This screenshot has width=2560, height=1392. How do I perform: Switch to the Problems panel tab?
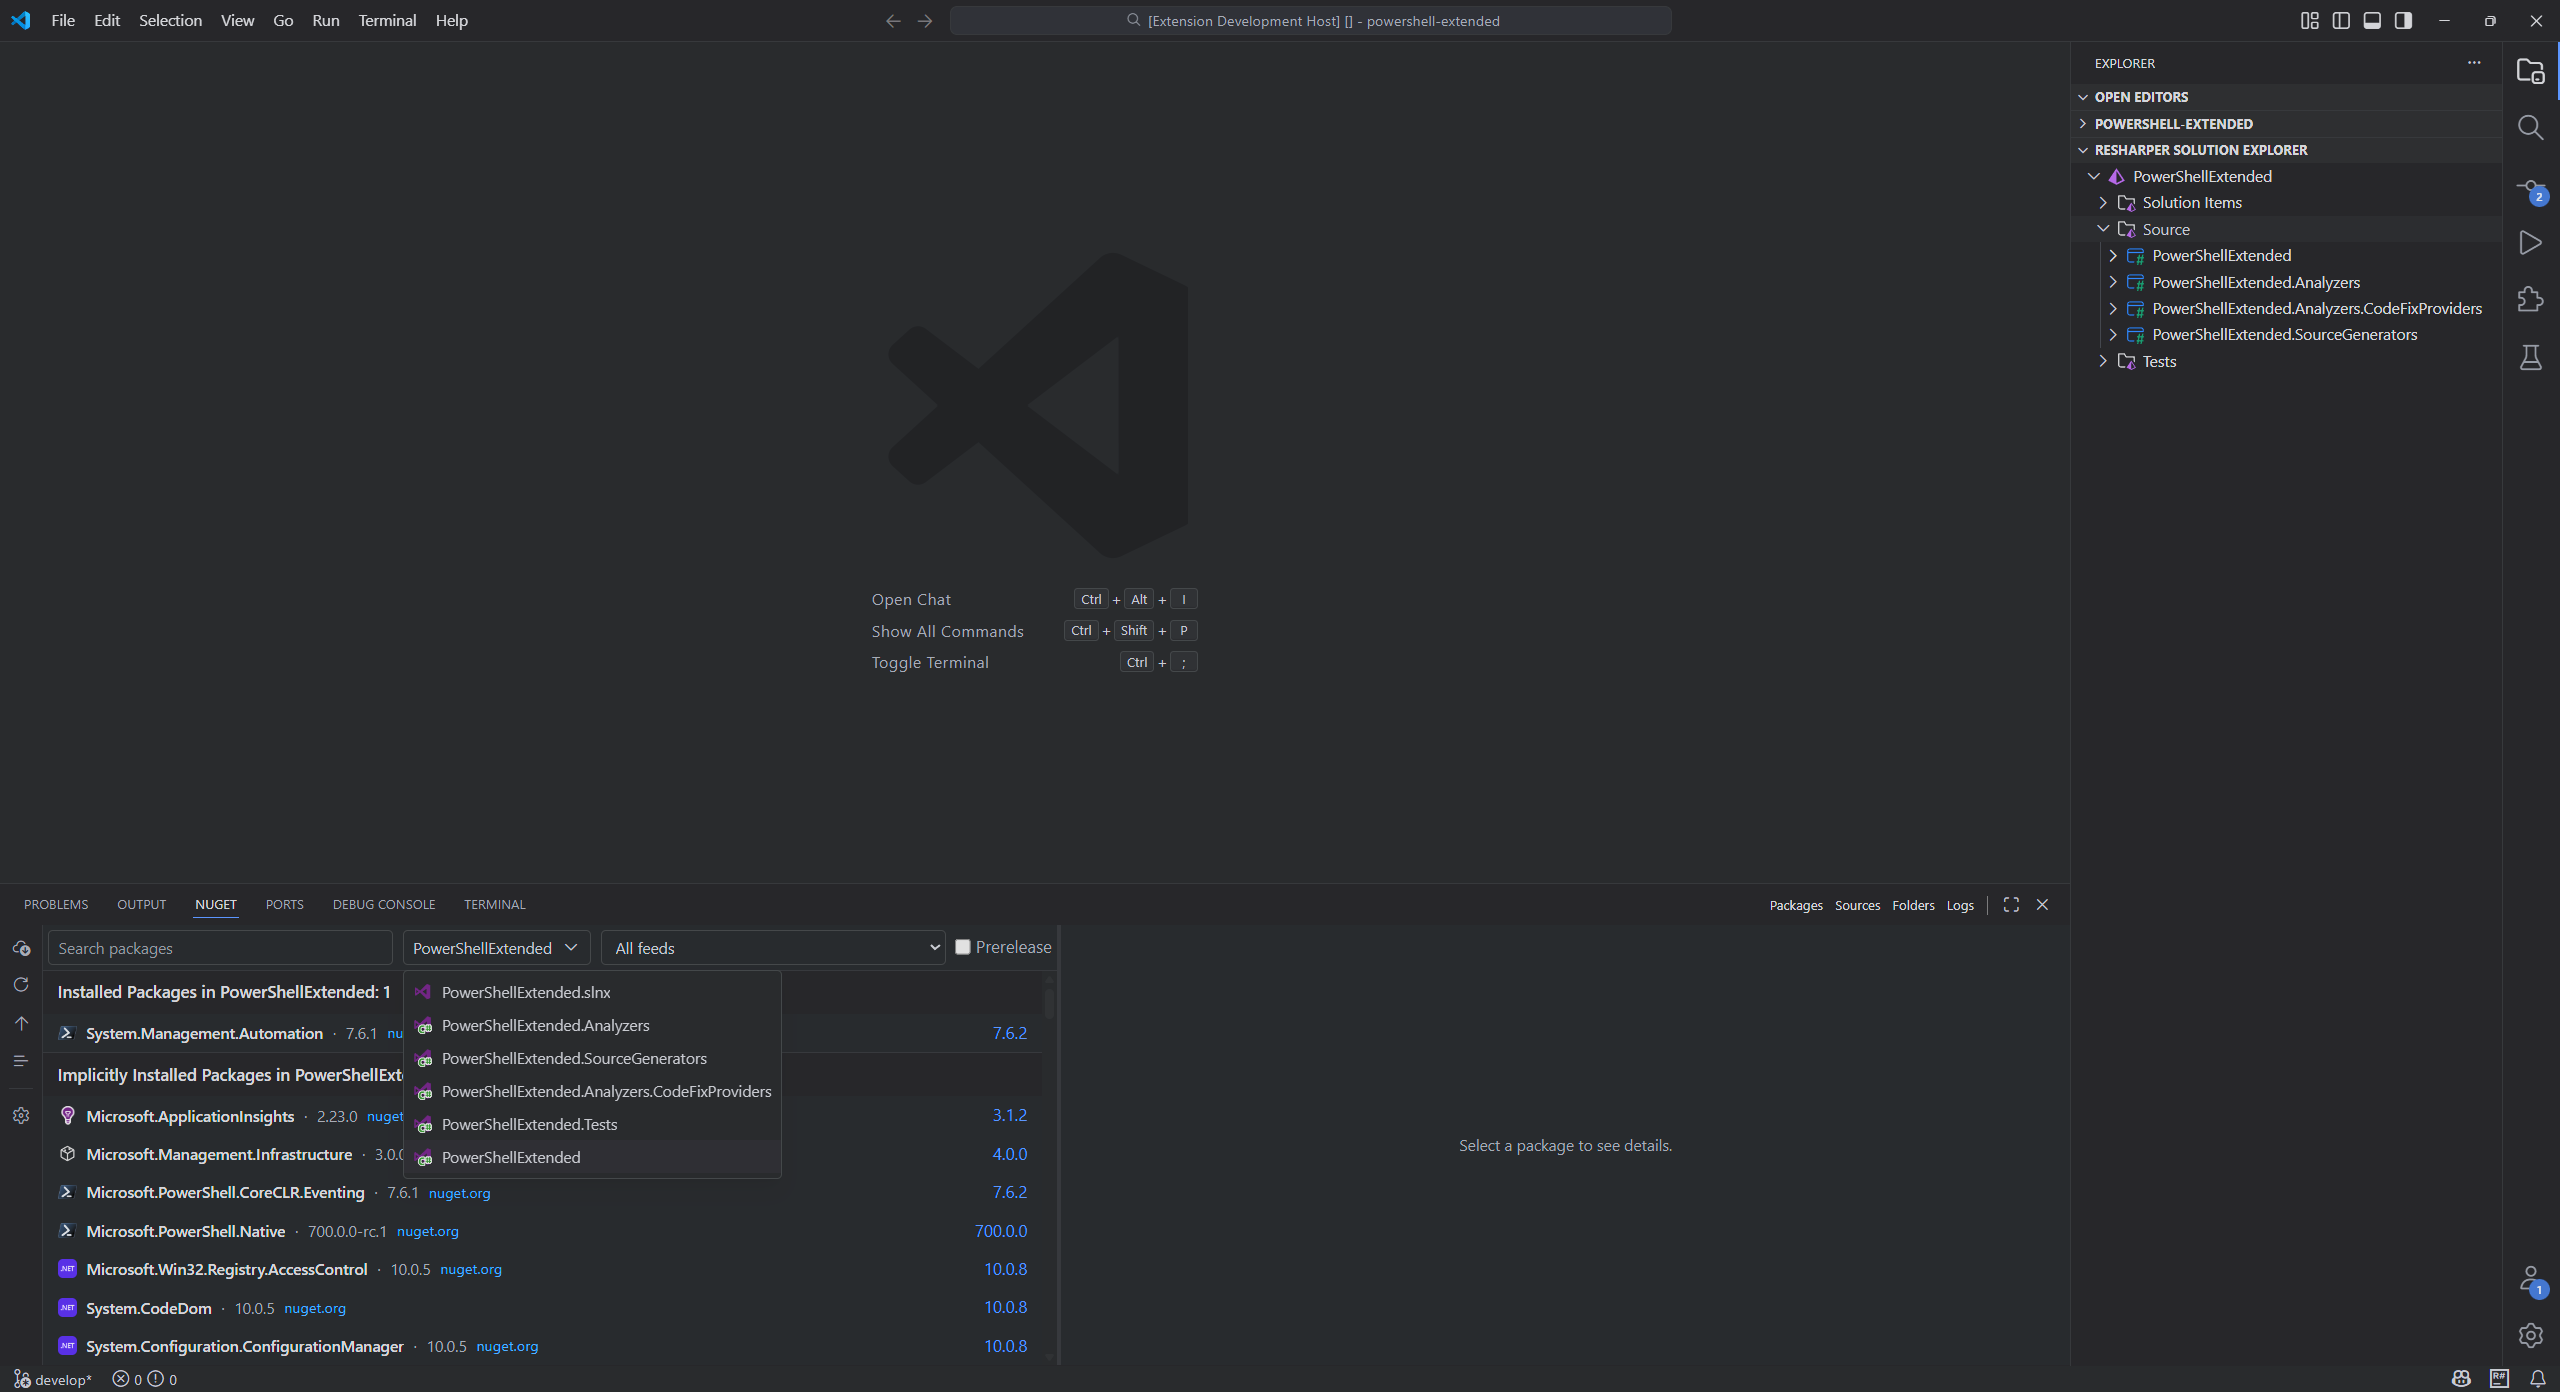tap(56, 905)
